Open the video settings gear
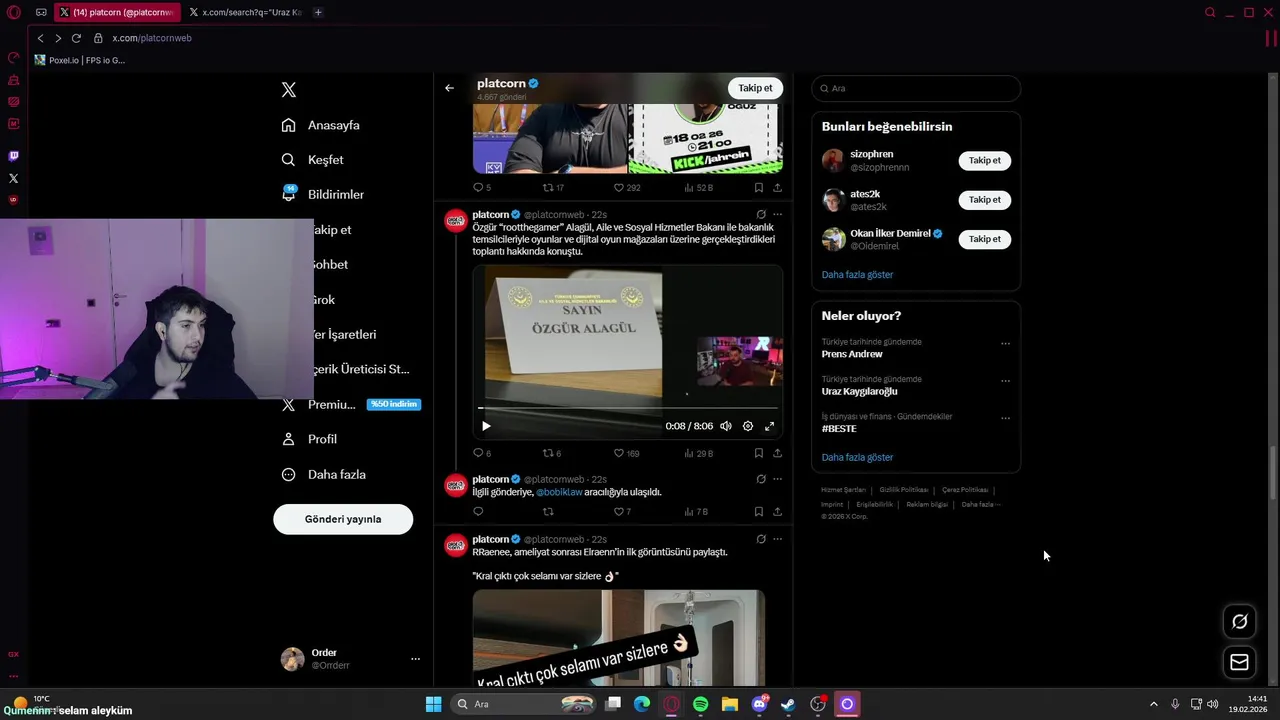 point(748,426)
